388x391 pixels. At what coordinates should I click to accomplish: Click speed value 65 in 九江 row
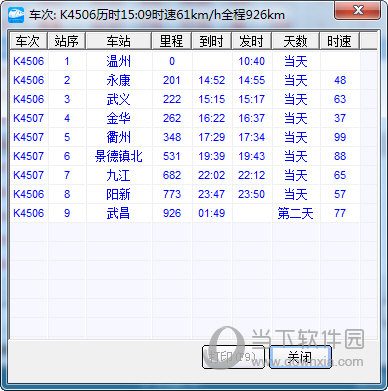[x=340, y=175]
